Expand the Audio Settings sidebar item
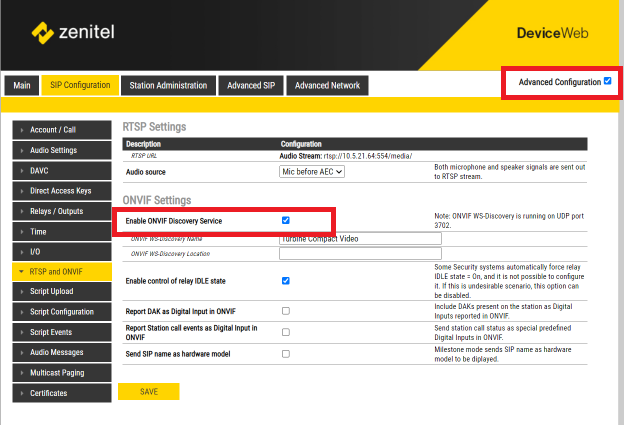Screen dimensions: 624x425 (x=58, y=150)
